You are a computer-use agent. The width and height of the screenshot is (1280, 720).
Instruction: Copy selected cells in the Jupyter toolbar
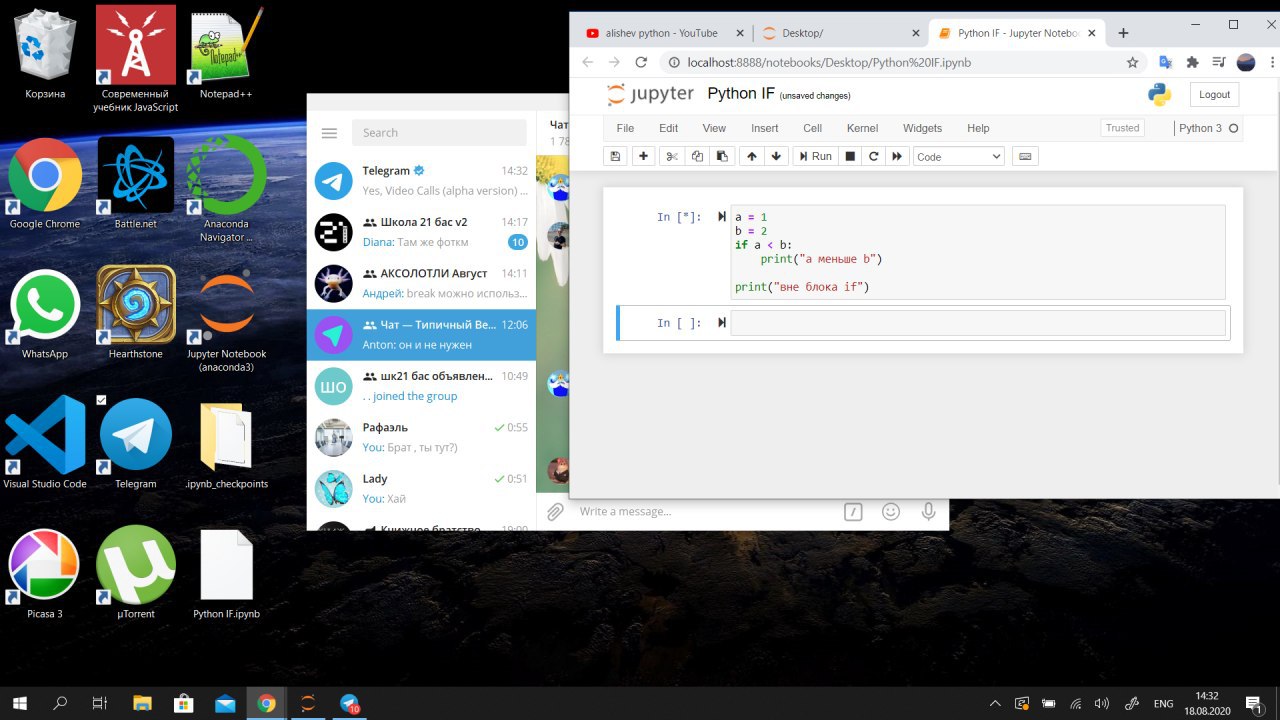[697, 156]
